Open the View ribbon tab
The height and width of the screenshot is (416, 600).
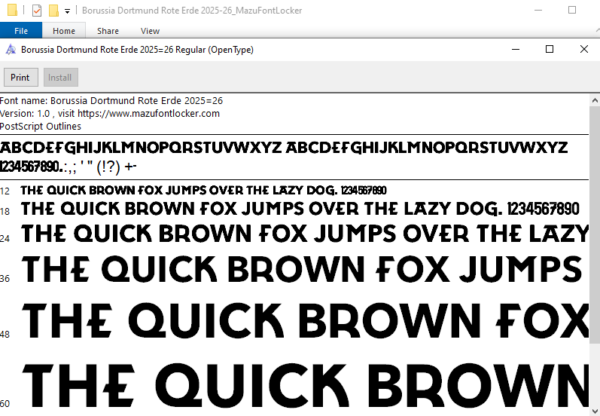pyautogui.click(x=150, y=31)
